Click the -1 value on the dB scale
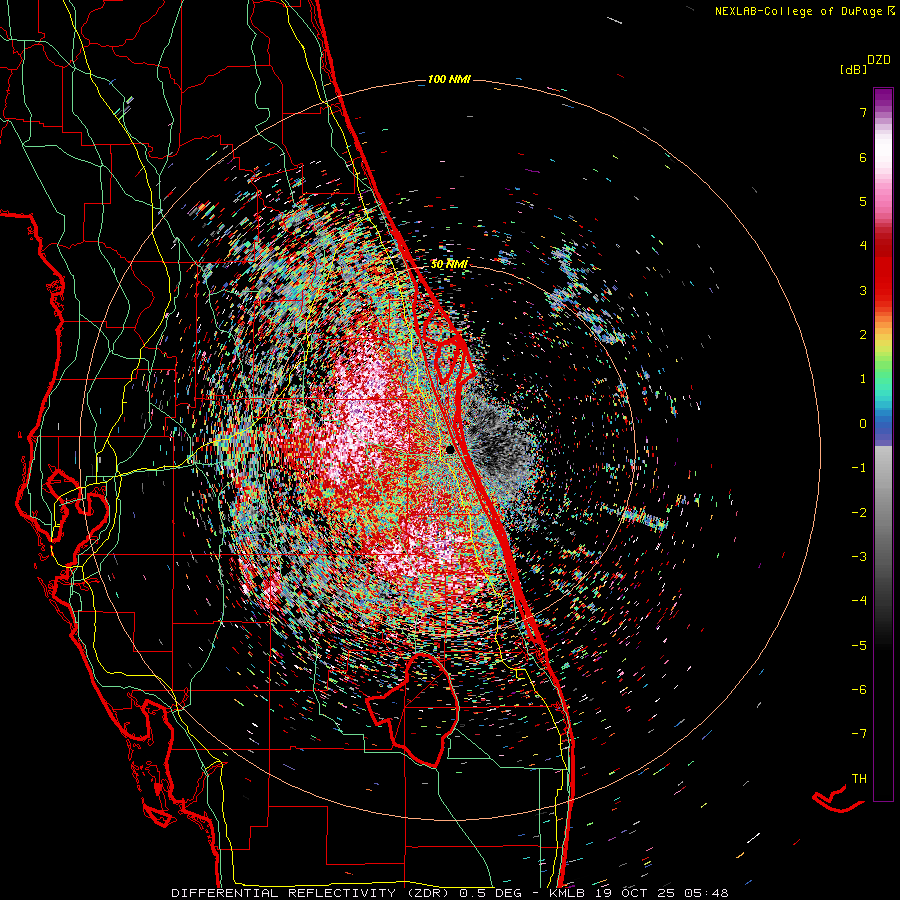Viewport: 900px width, 900px height. point(859,468)
